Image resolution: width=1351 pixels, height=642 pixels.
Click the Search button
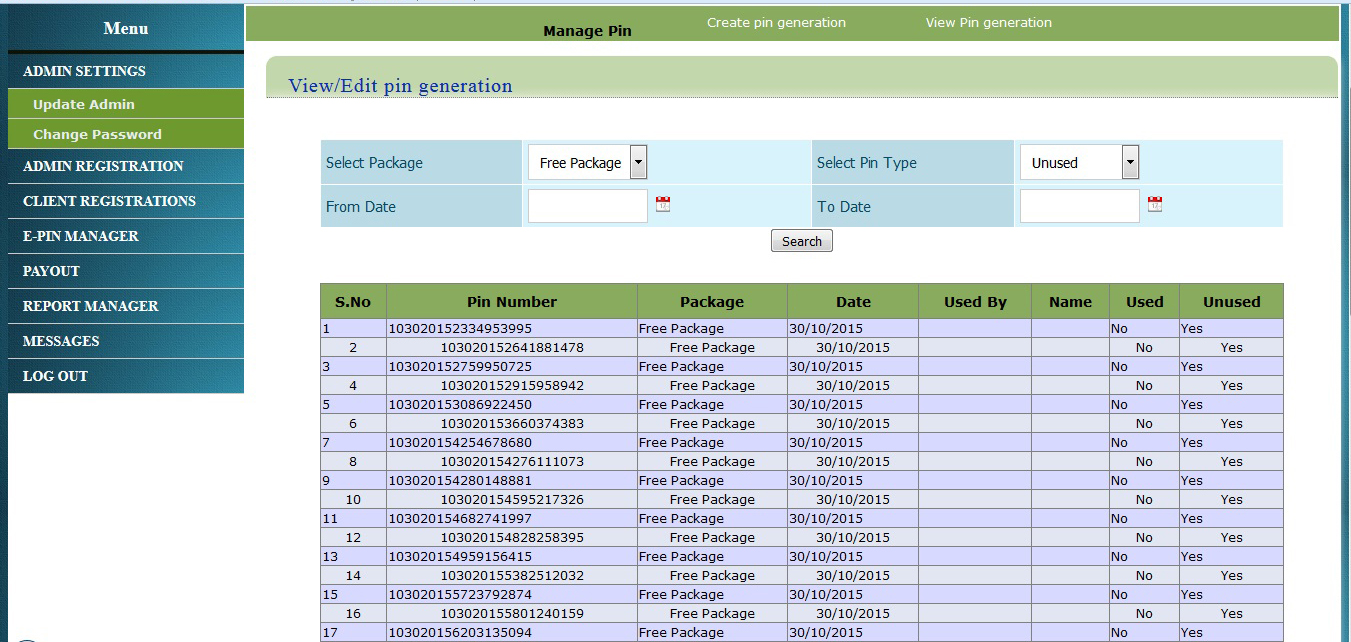(801, 241)
